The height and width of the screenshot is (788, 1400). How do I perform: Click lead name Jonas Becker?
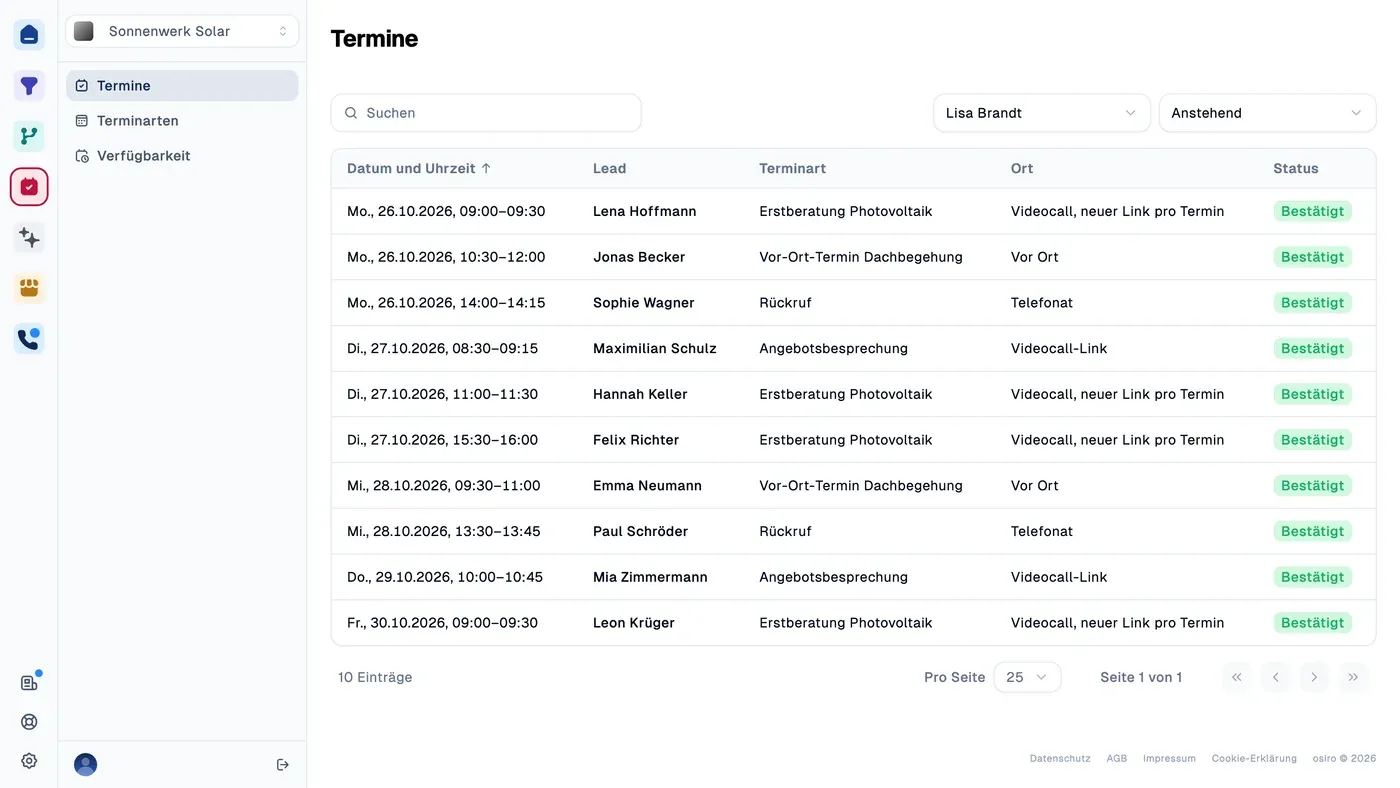(639, 257)
